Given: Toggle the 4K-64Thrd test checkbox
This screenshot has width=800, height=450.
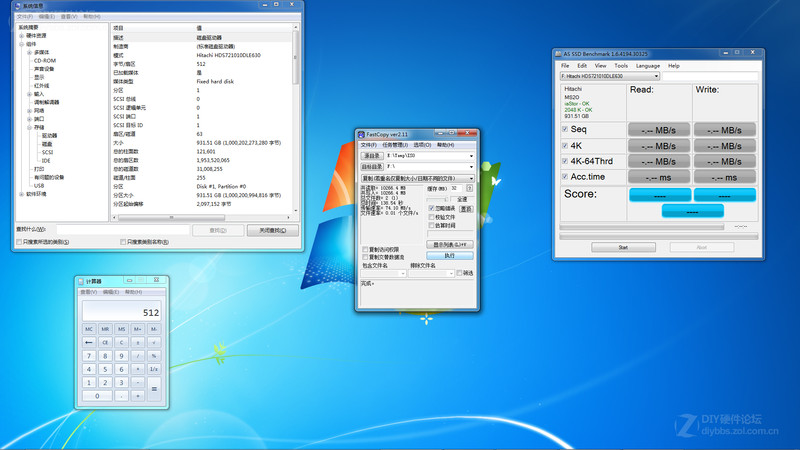Looking at the screenshot, I should click(565, 160).
